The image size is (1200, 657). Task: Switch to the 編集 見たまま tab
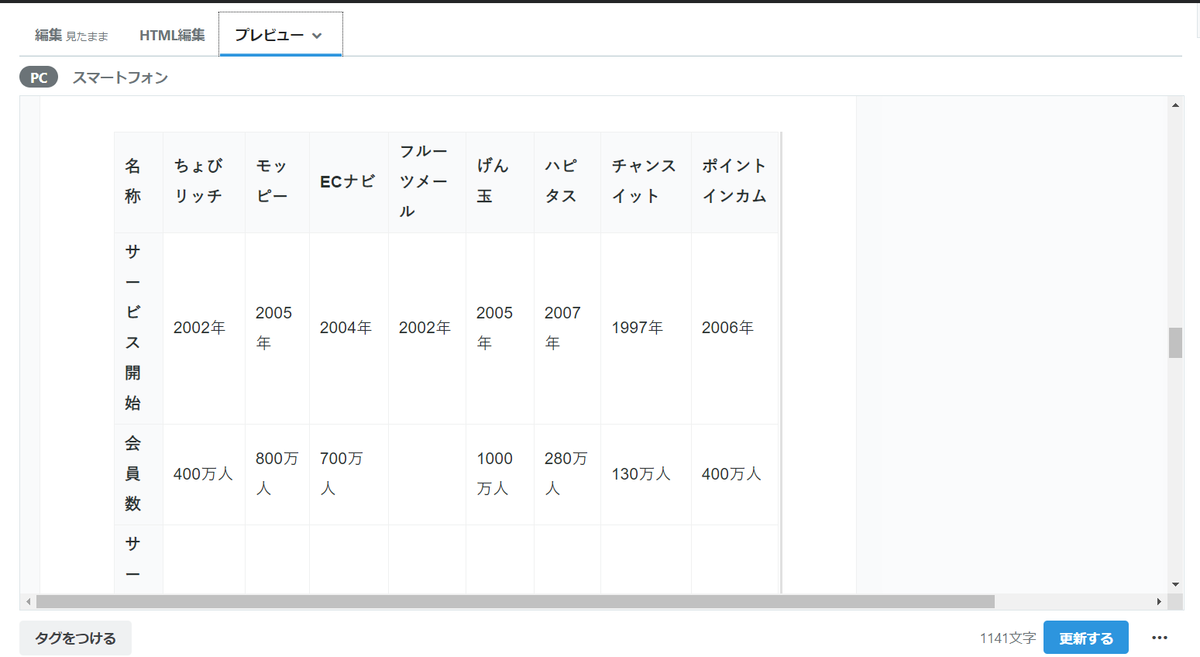click(x=71, y=35)
